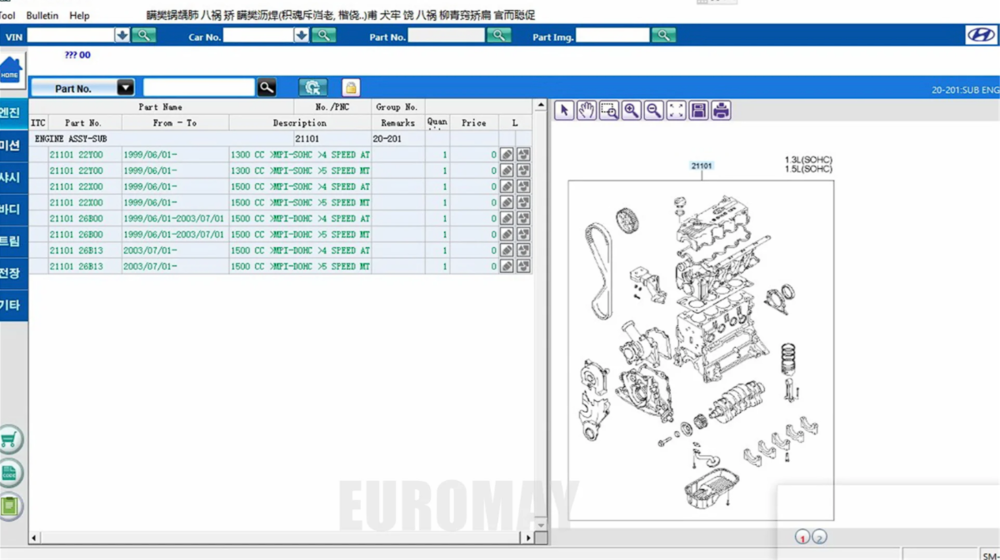Fit the diagram to the window
1000x560 pixels.
(x=676, y=110)
